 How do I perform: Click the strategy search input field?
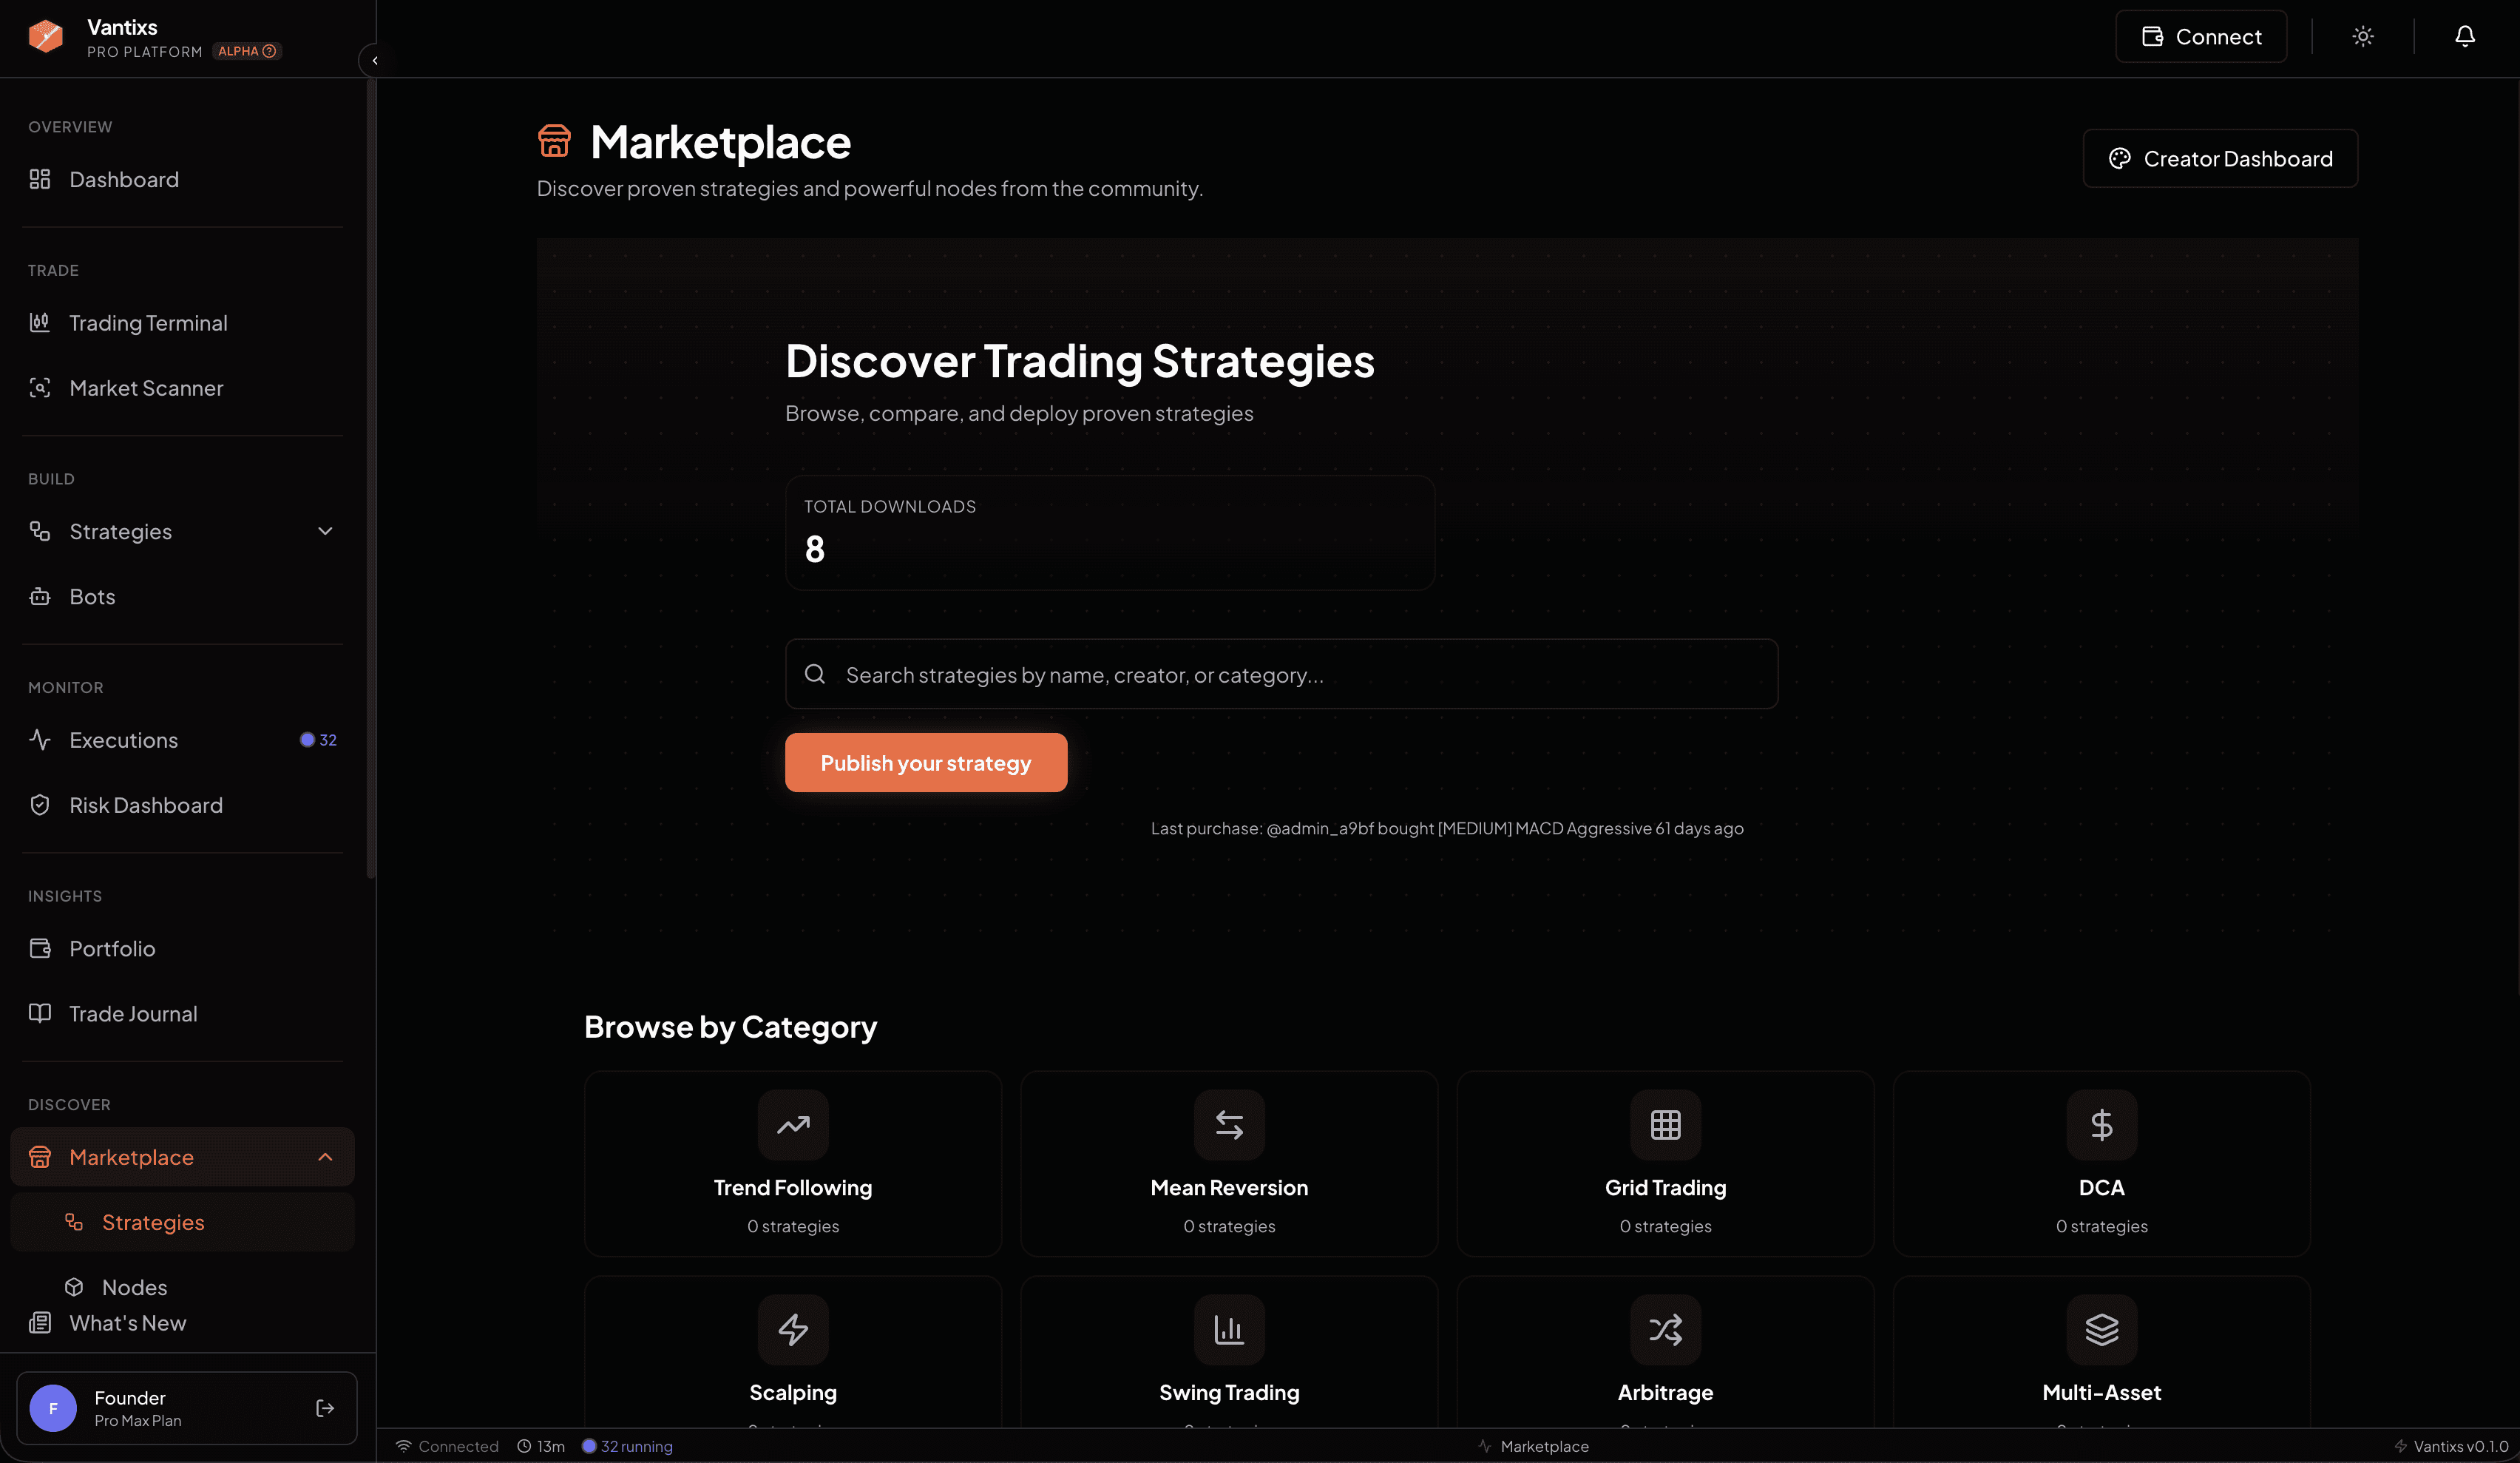pos(1290,675)
